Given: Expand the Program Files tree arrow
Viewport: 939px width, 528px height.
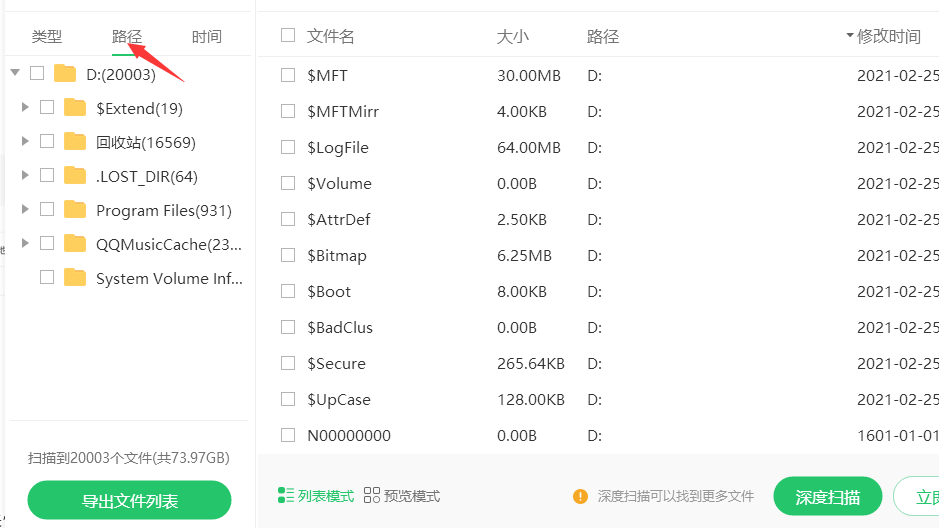Looking at the screenshot, I should coord(25,210).
